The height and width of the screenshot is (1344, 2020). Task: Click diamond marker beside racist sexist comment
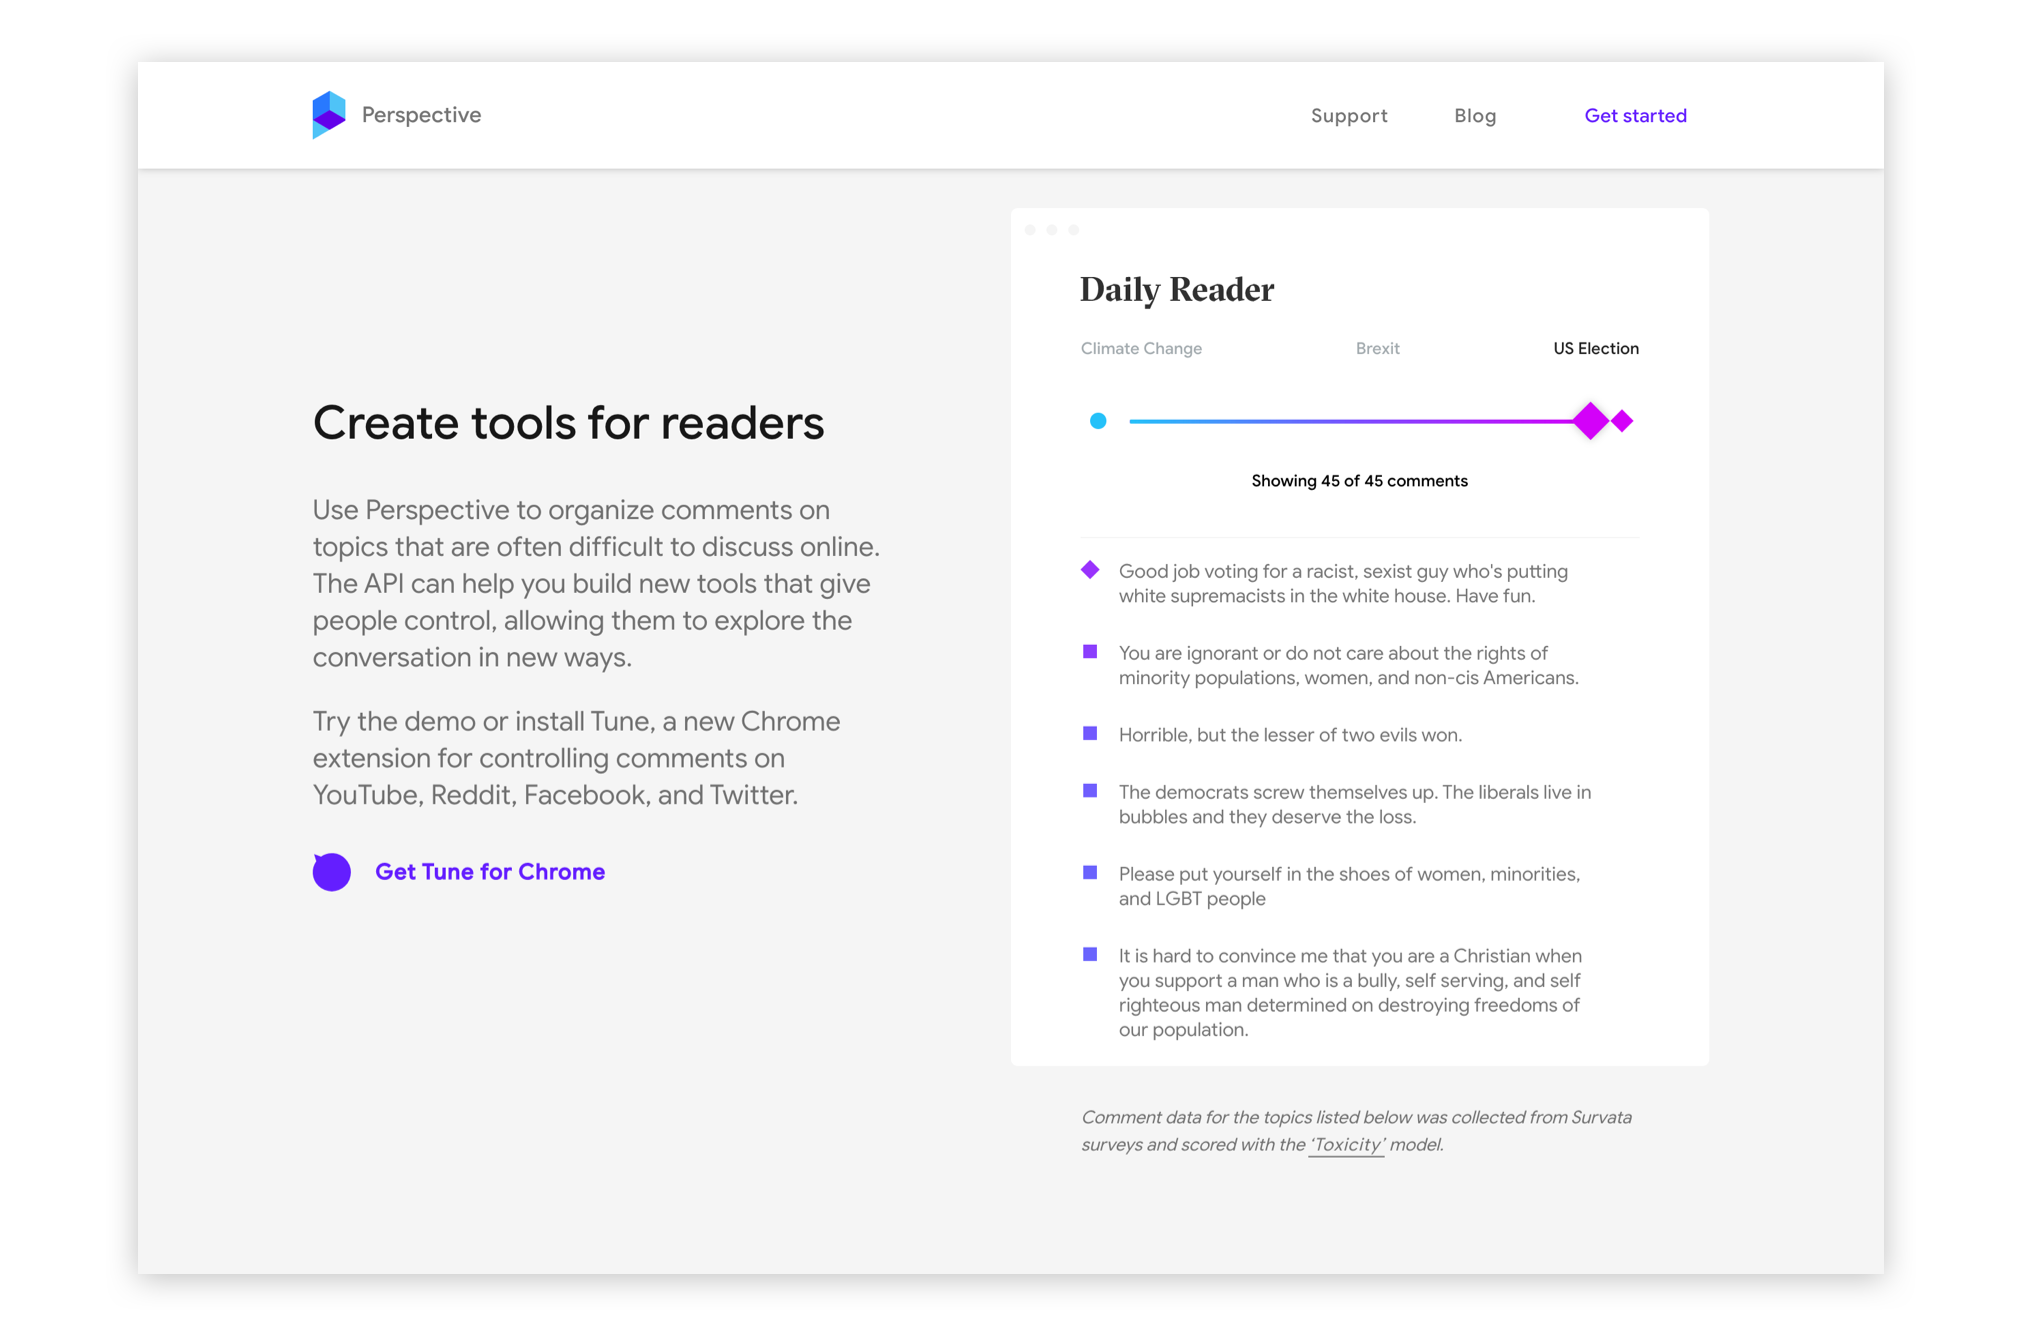1090,570
